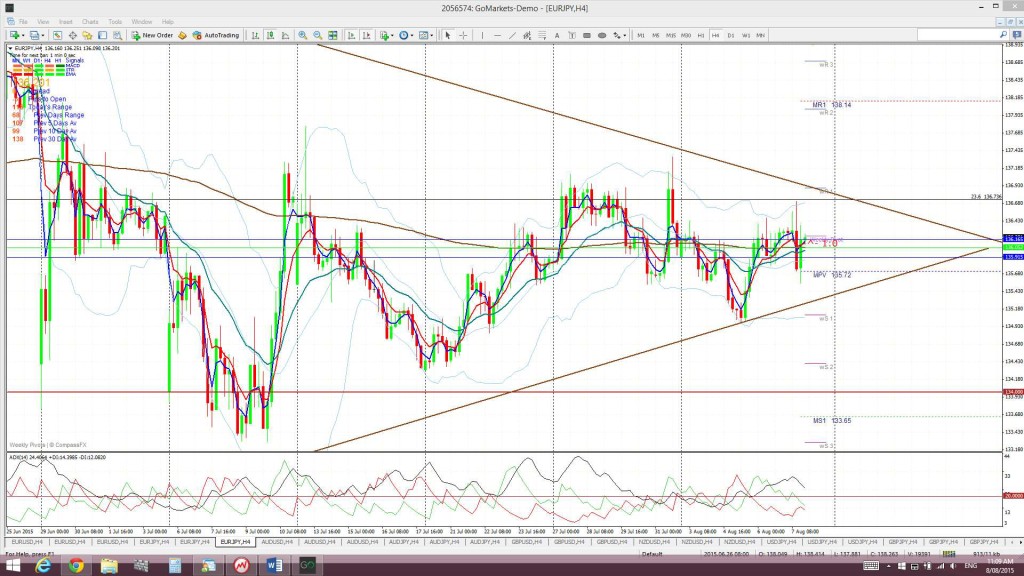The width and height of the screenshot is (1024, 576).
Task: Open the chat/community icon at top right
Action: click(1017, 35)
